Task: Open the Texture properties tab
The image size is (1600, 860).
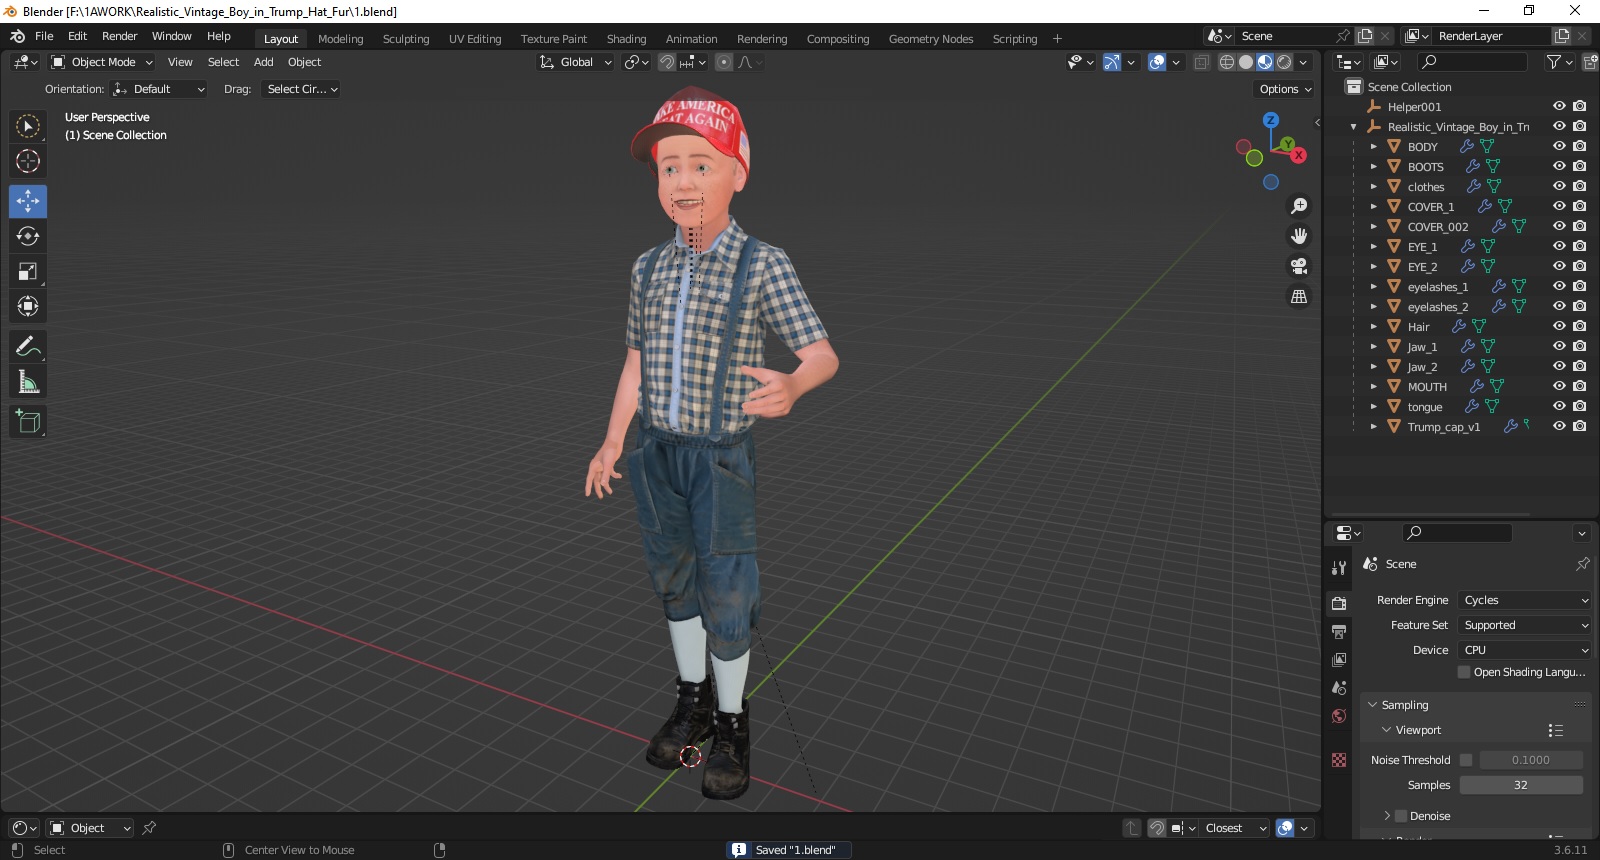Action: (x=1339, y=760)
